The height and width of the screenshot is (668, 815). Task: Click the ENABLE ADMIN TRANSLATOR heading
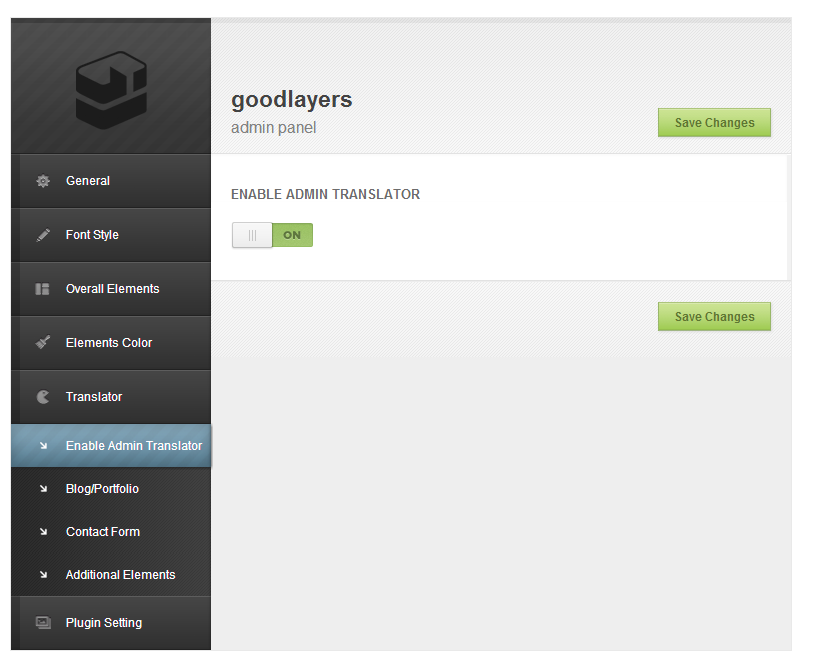coord(325,194)
